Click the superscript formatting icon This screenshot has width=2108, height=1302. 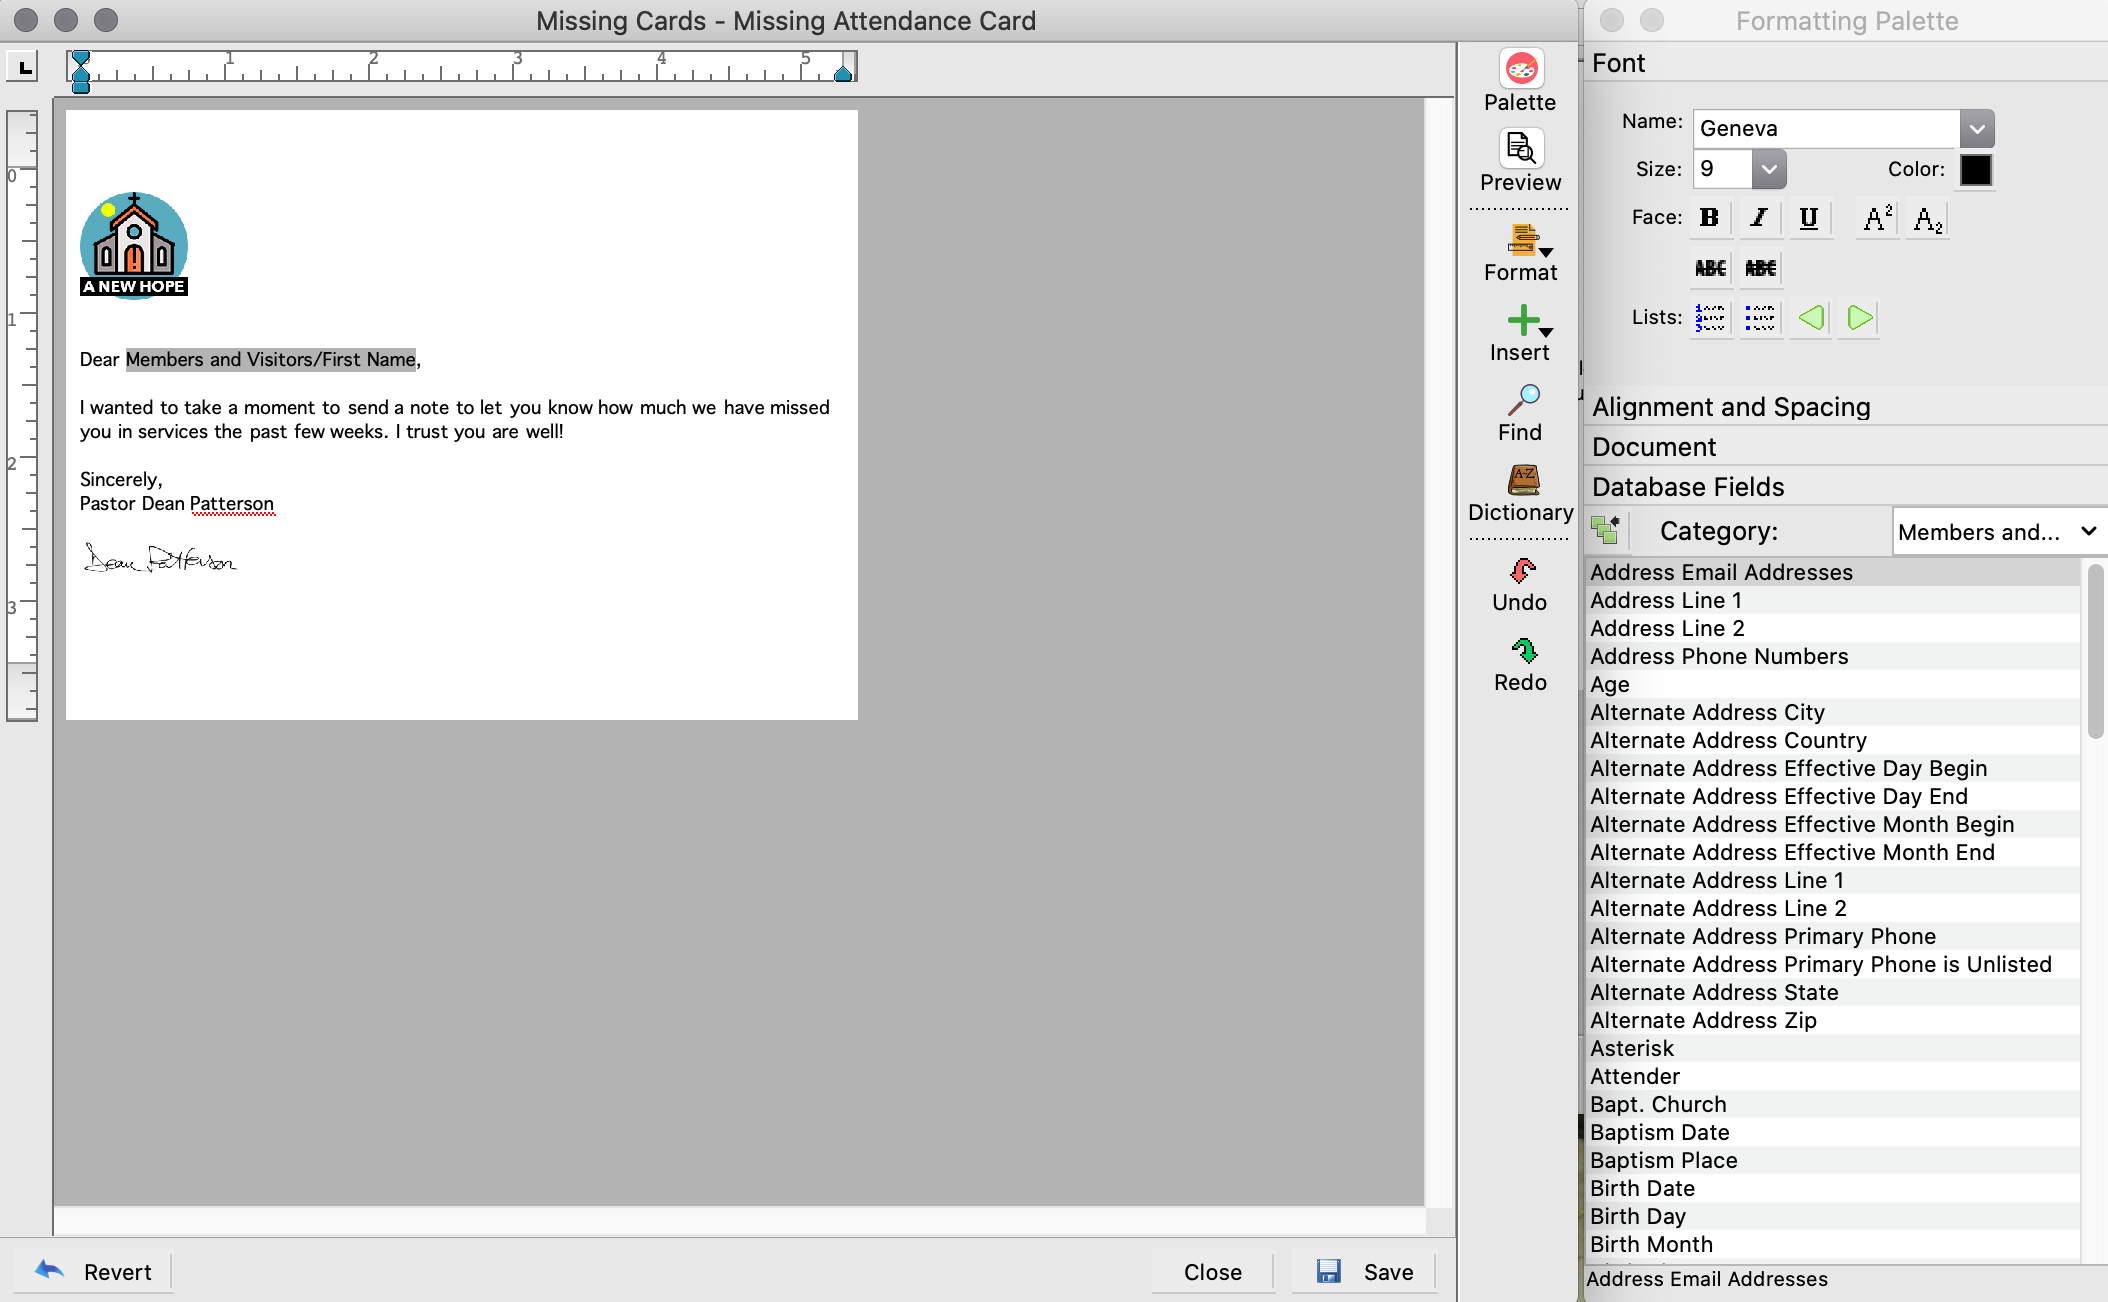pos(1877,218)
